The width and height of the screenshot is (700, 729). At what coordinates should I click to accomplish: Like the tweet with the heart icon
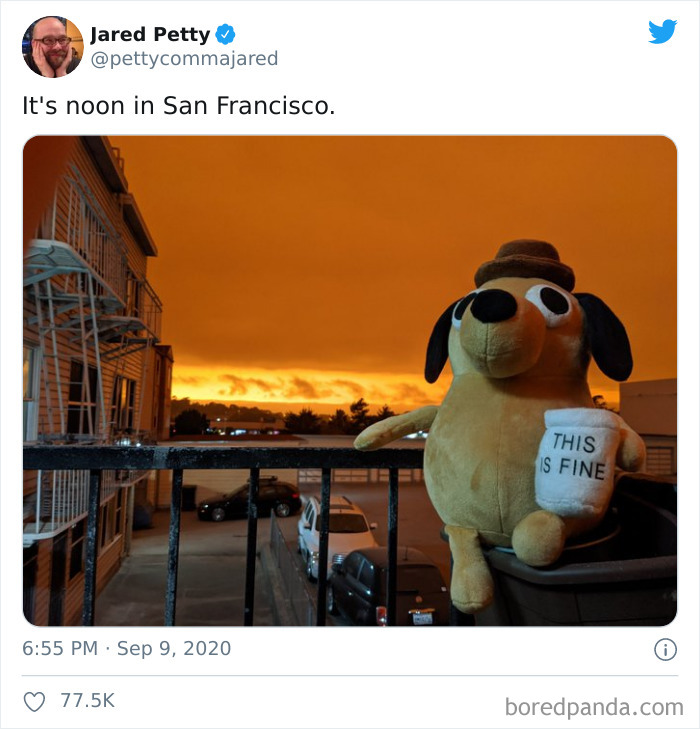34,701
